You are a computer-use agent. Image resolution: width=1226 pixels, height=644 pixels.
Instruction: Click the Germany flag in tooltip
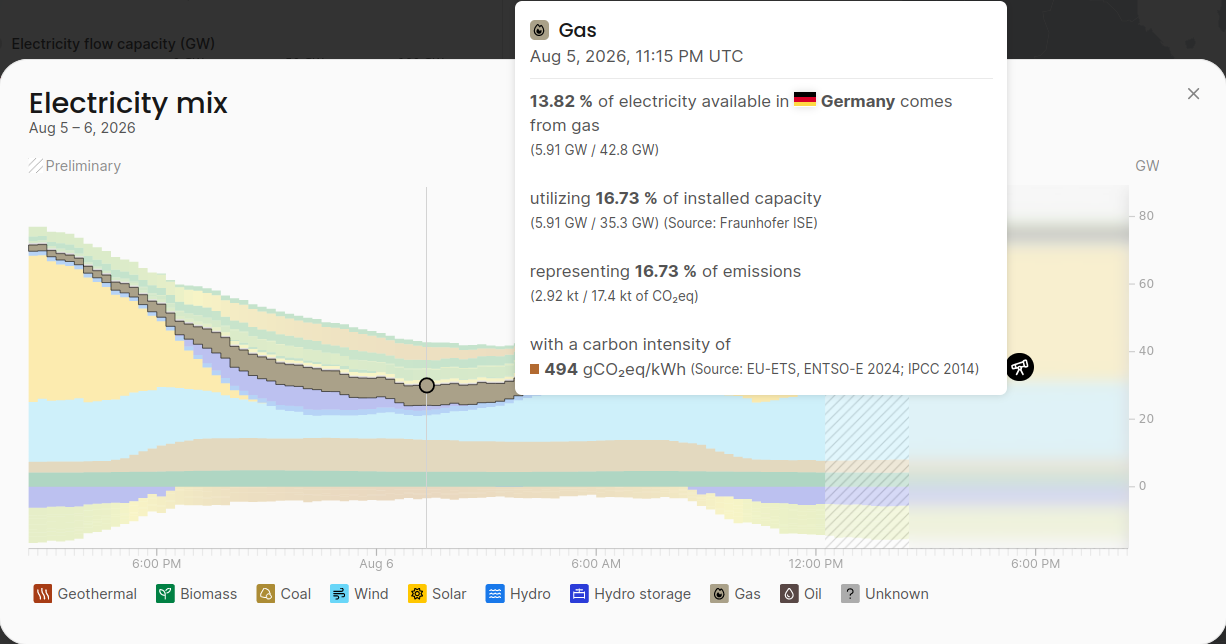[x=805, y=101]
